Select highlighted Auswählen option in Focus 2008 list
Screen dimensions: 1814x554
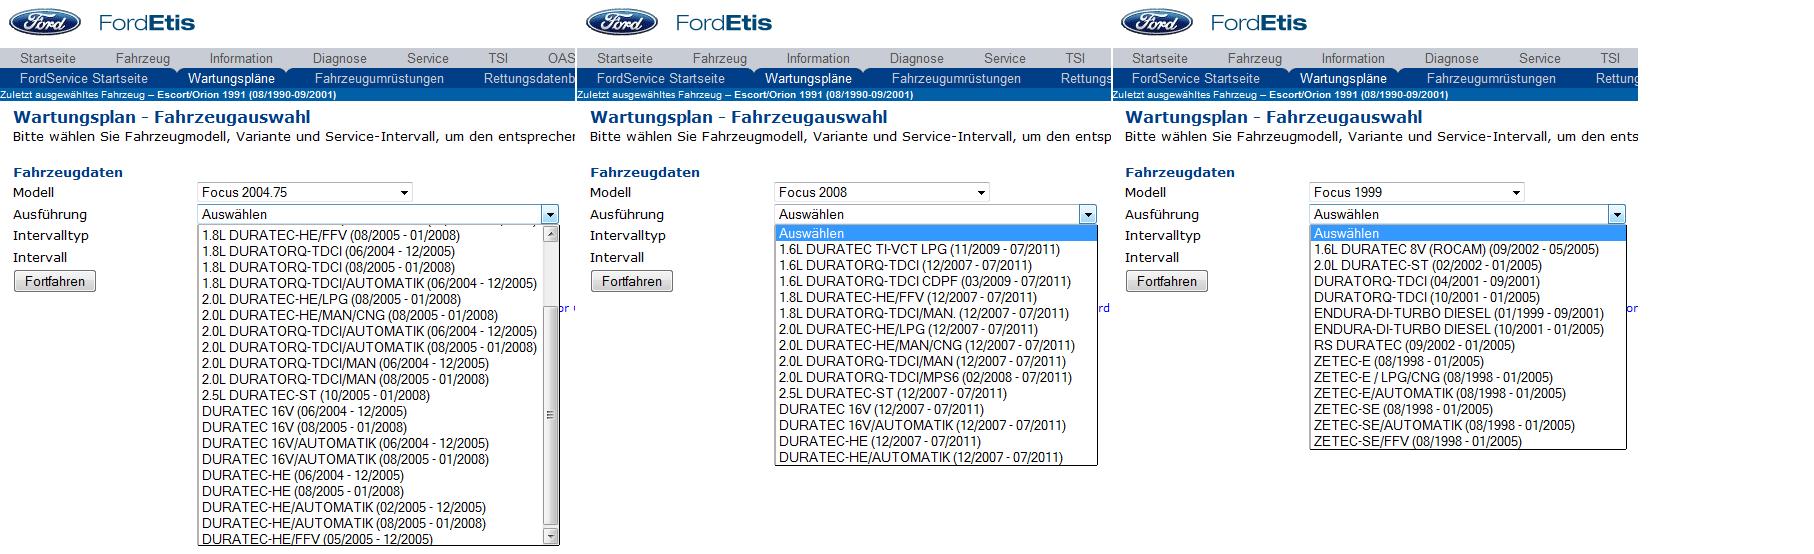[936, 233]
